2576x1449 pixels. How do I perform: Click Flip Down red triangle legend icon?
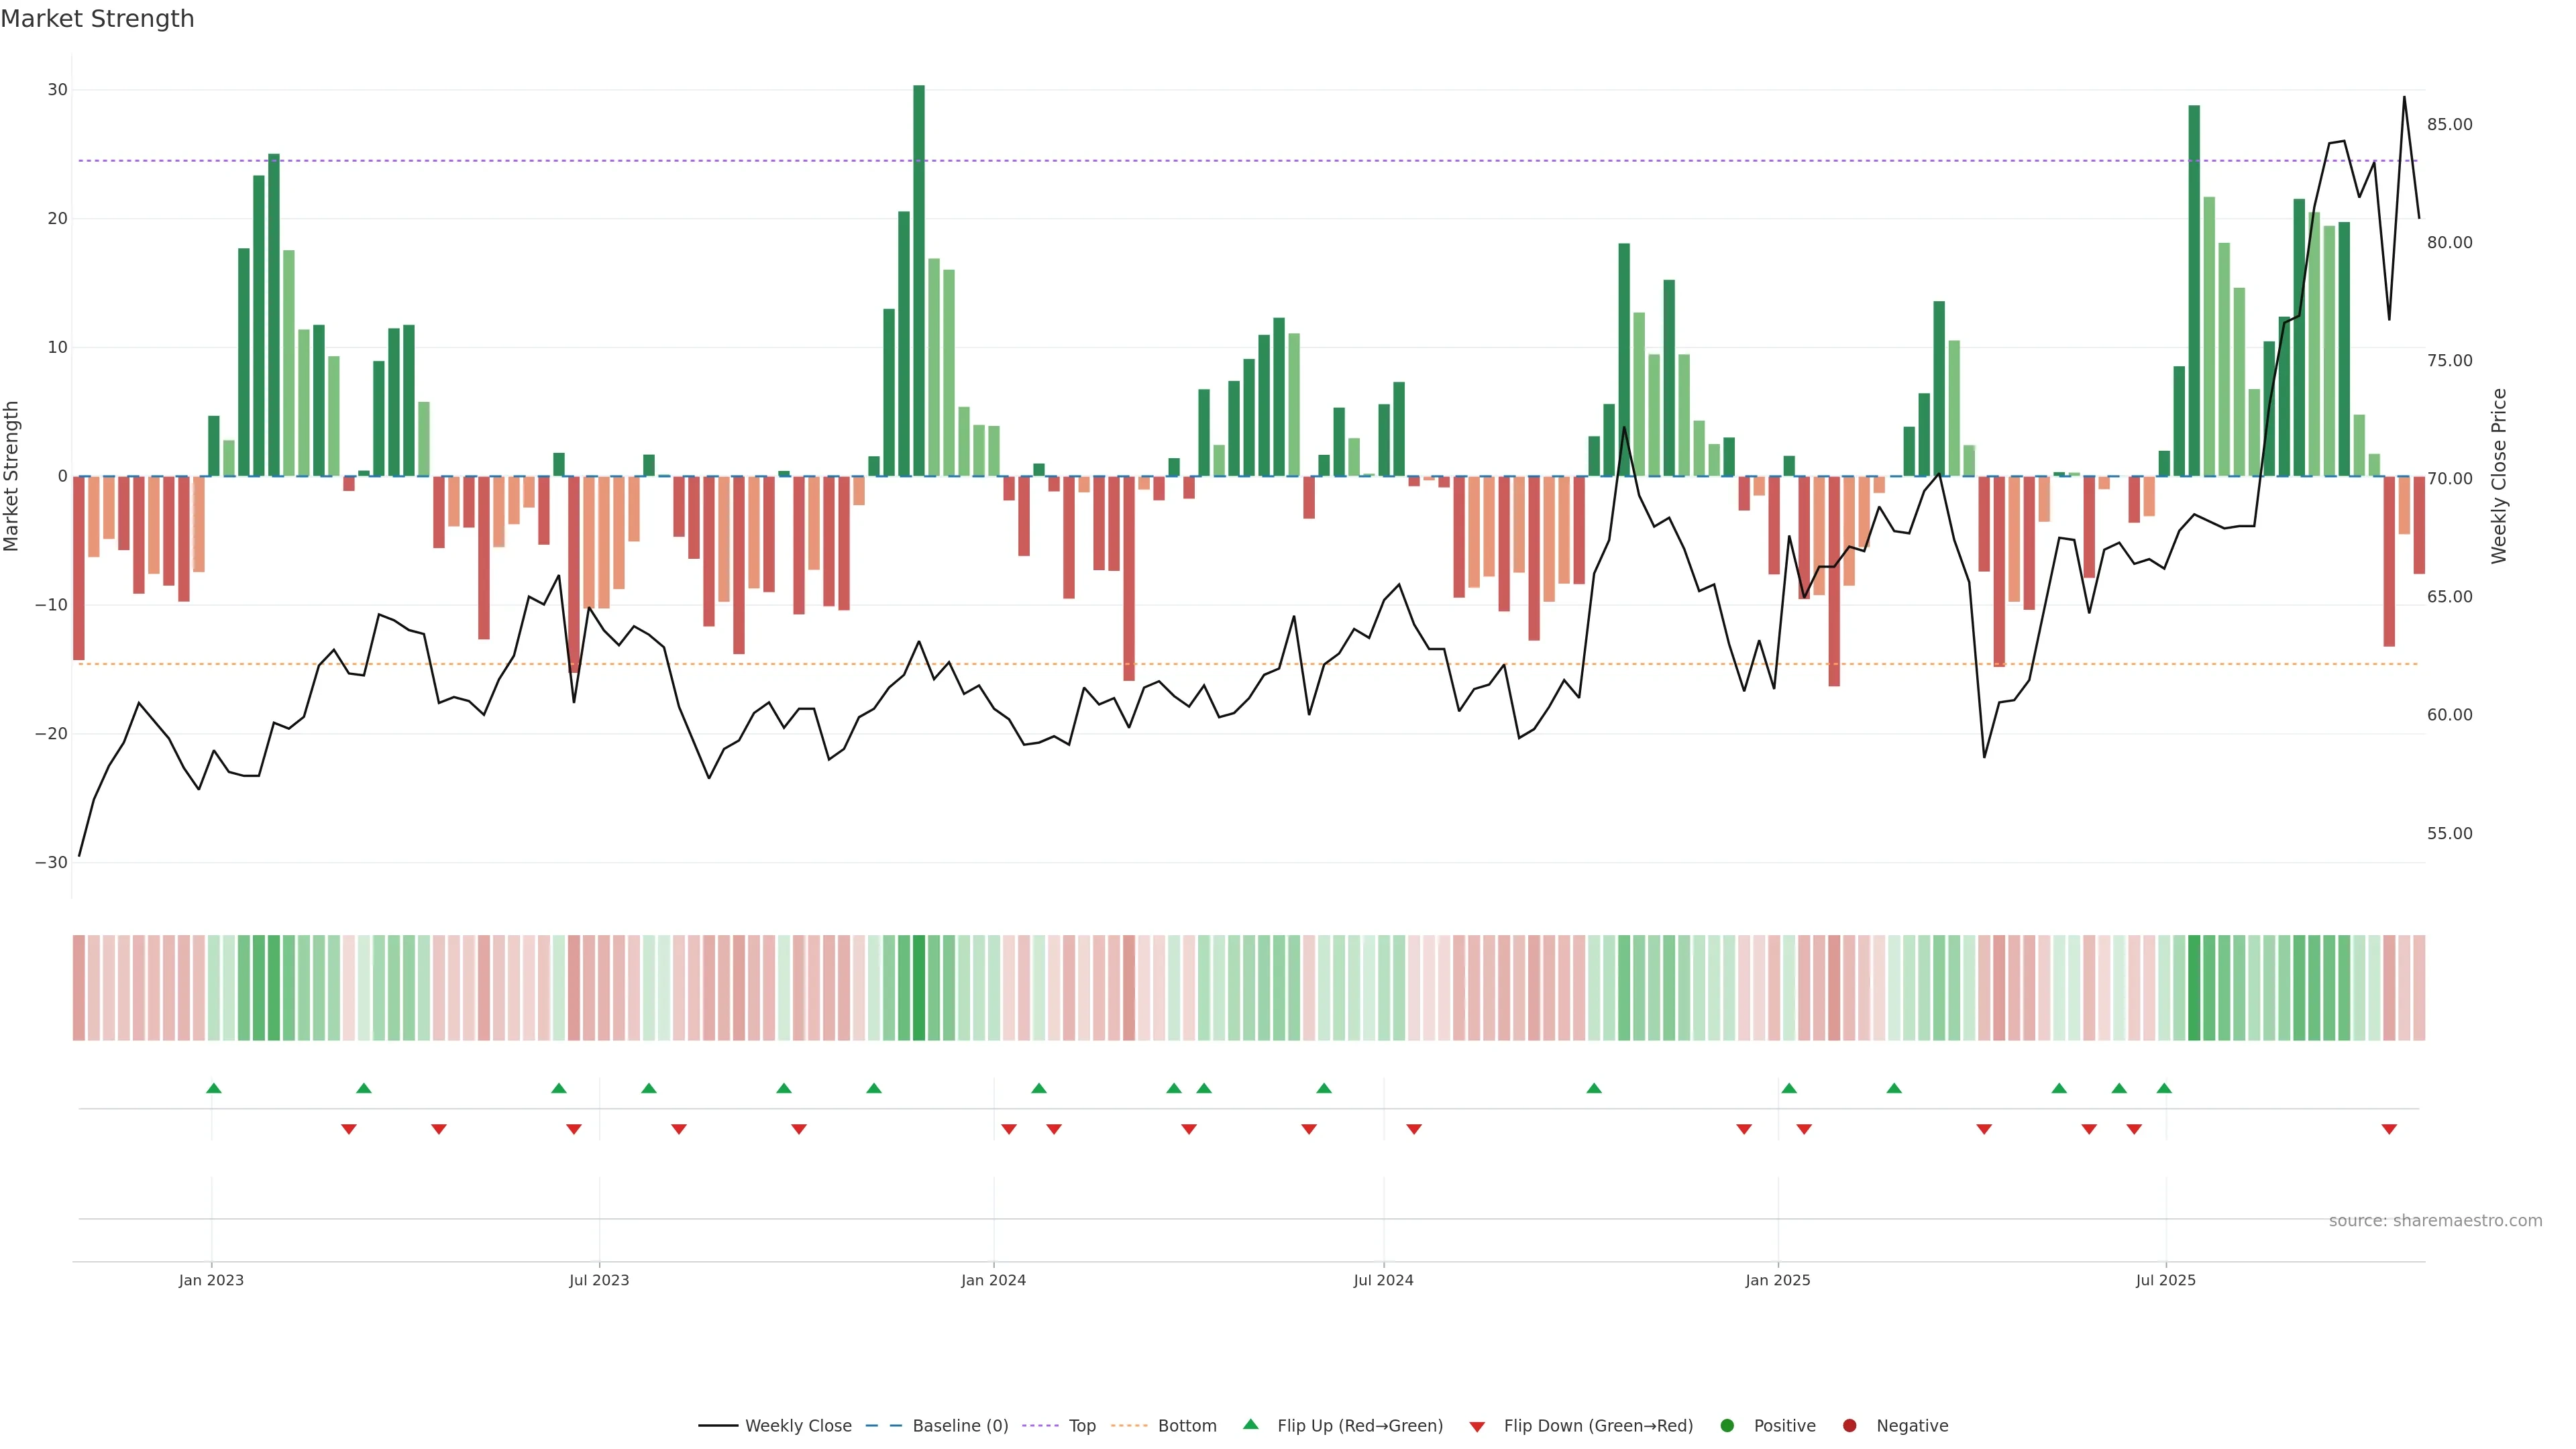click(1477, 1427)
